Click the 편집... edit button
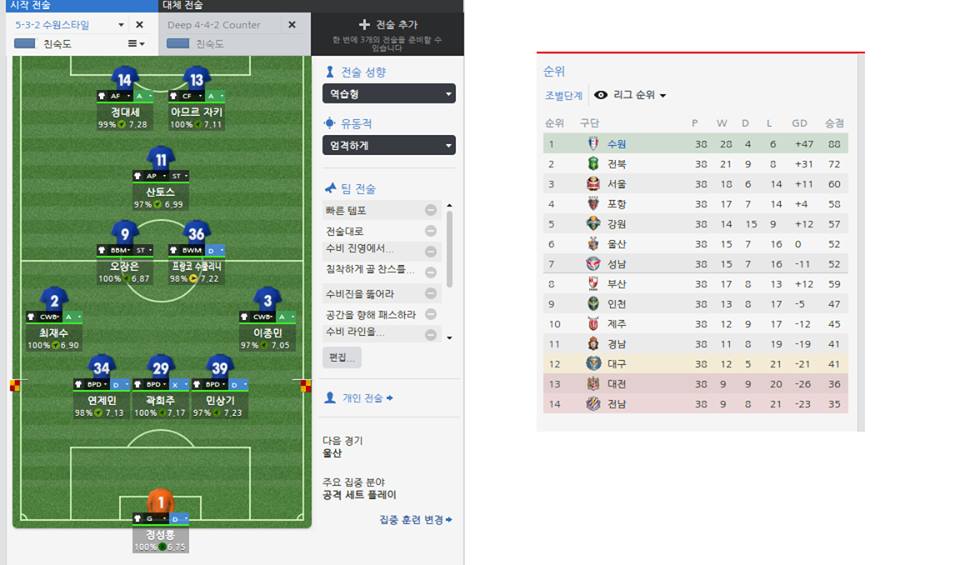The width and height of the screenshot is (960, 565). 342,357
